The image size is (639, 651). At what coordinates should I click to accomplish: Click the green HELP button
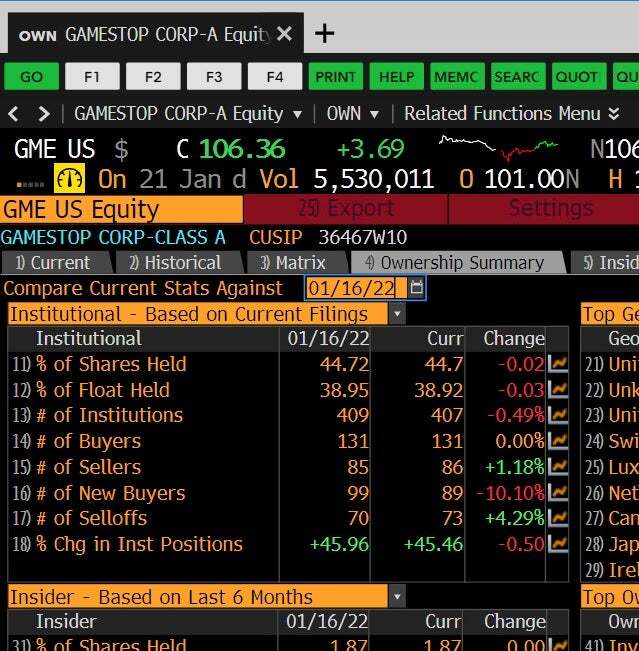(397, 76)
